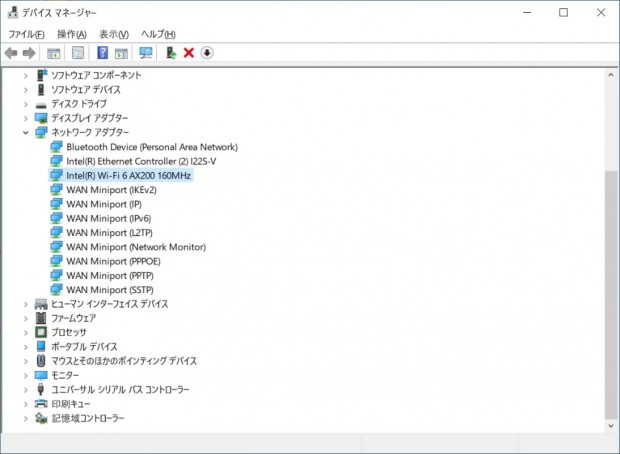Expand モニター node
Image resolution: width=620 pixels, height=454 pixels.
click(26, 375)
